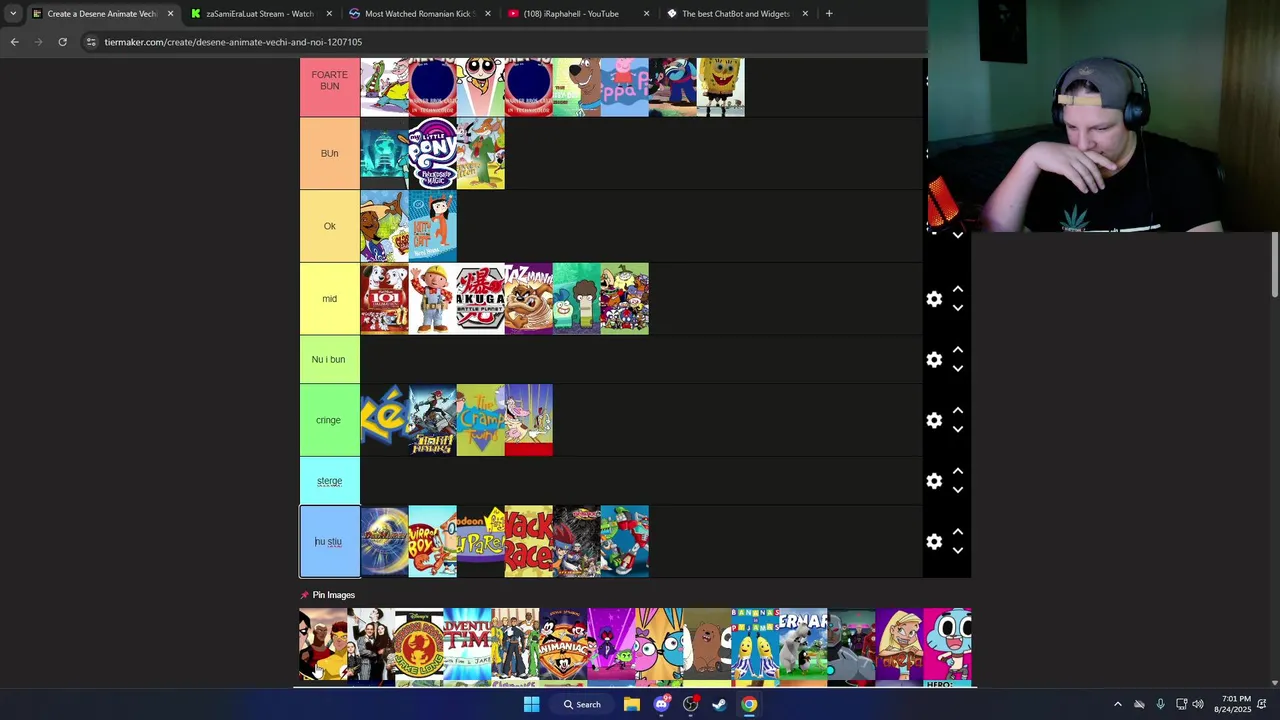Edit the BUn tier label
This screenshot has height=720, width=1280.
click(330, 153)
